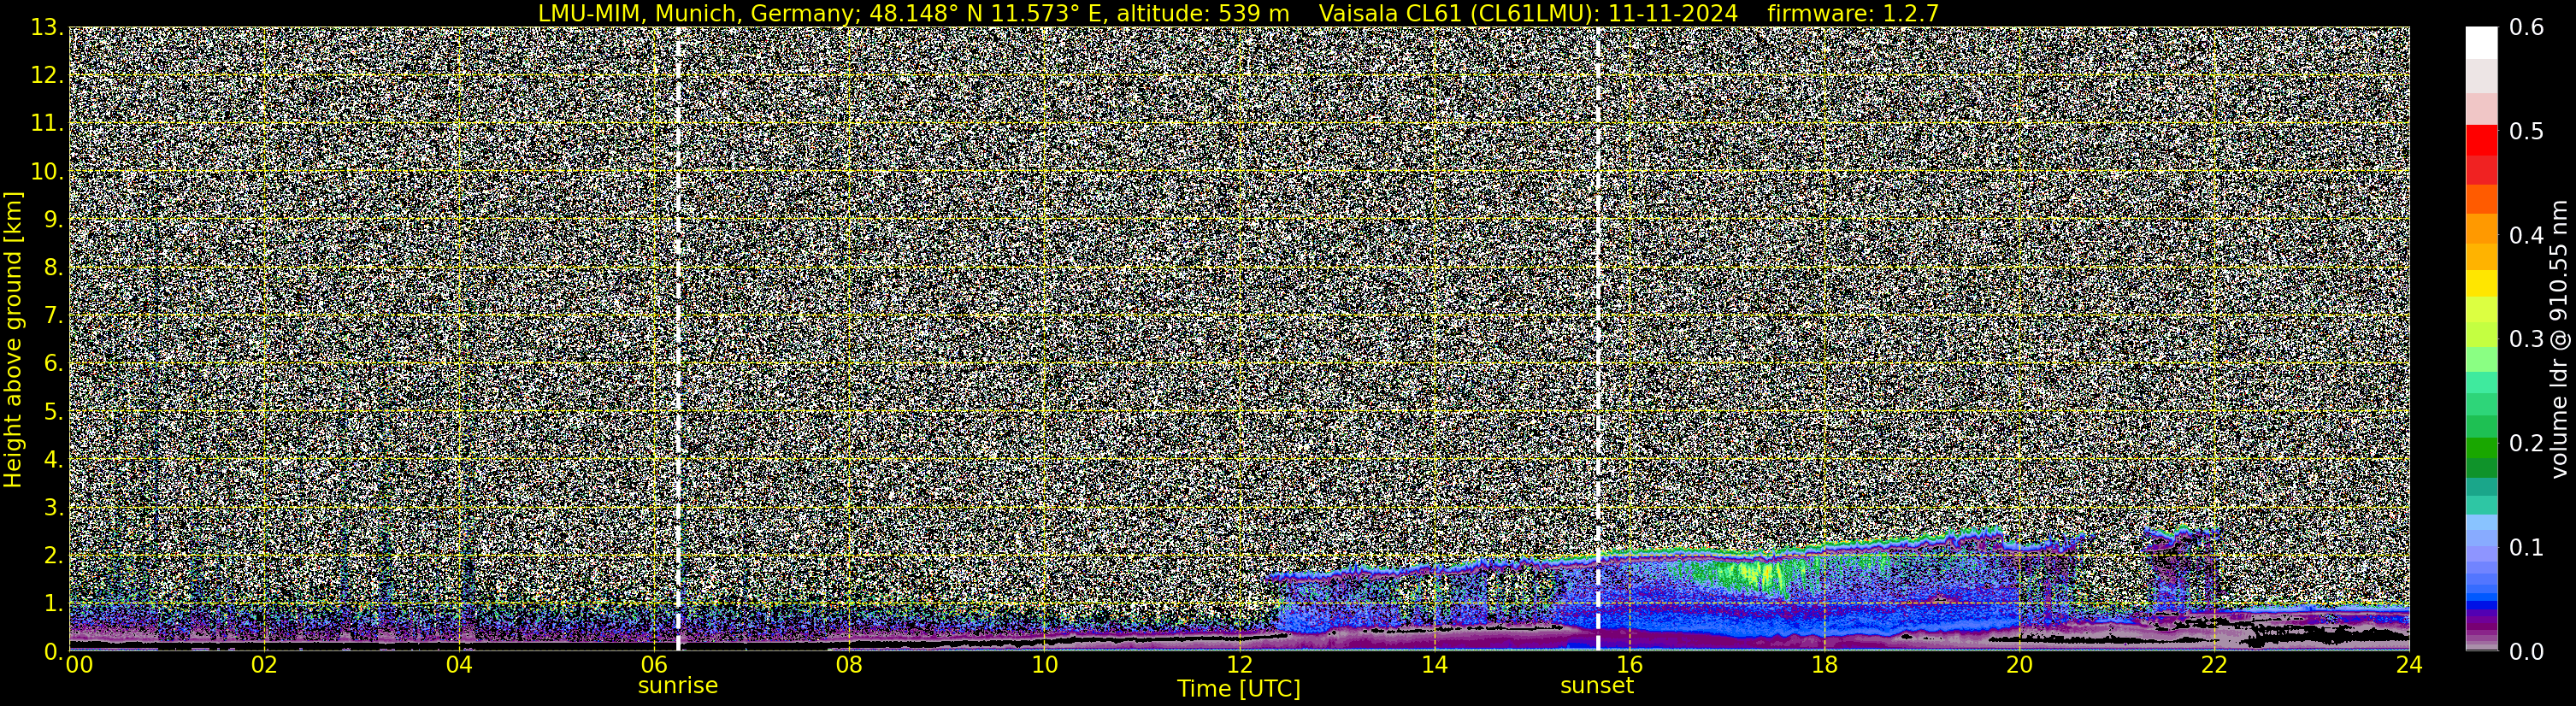Click the "2." height axis tick label
This screenshot has height=706, width=2576.
click(x=53, y=555)
